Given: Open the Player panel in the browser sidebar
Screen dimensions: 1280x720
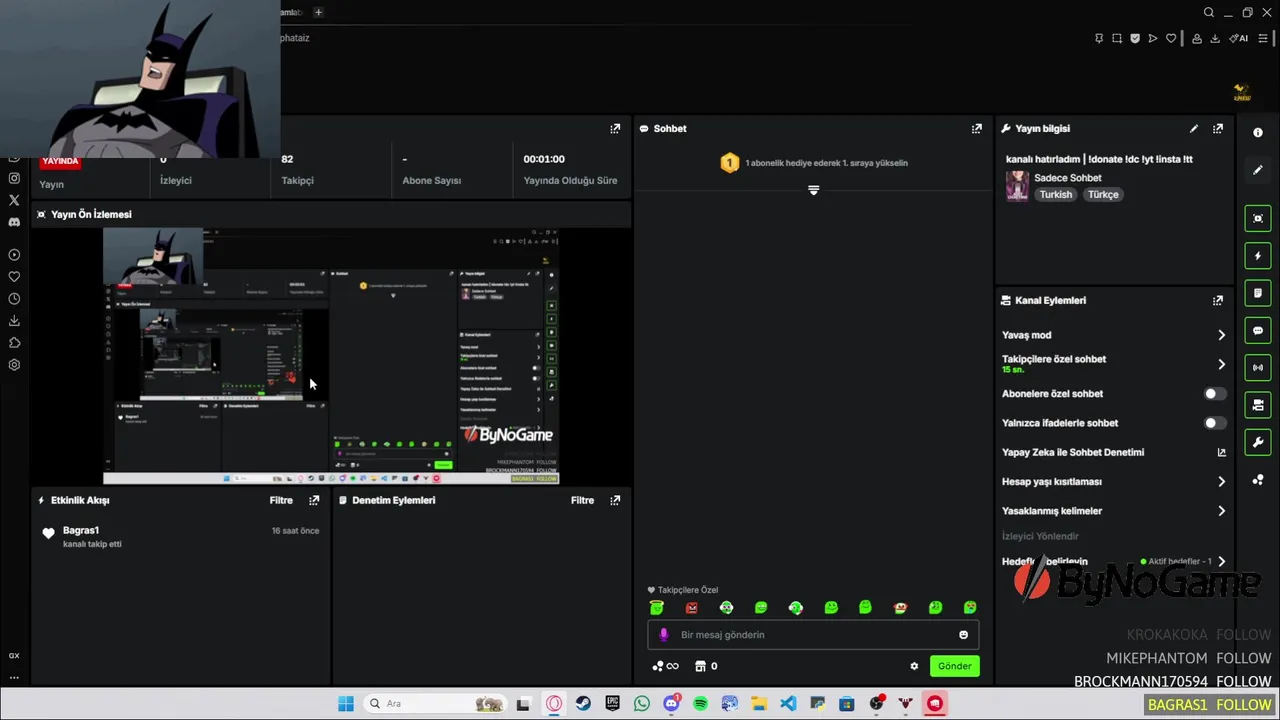Looking at the screenshot, I should point(14,255).
